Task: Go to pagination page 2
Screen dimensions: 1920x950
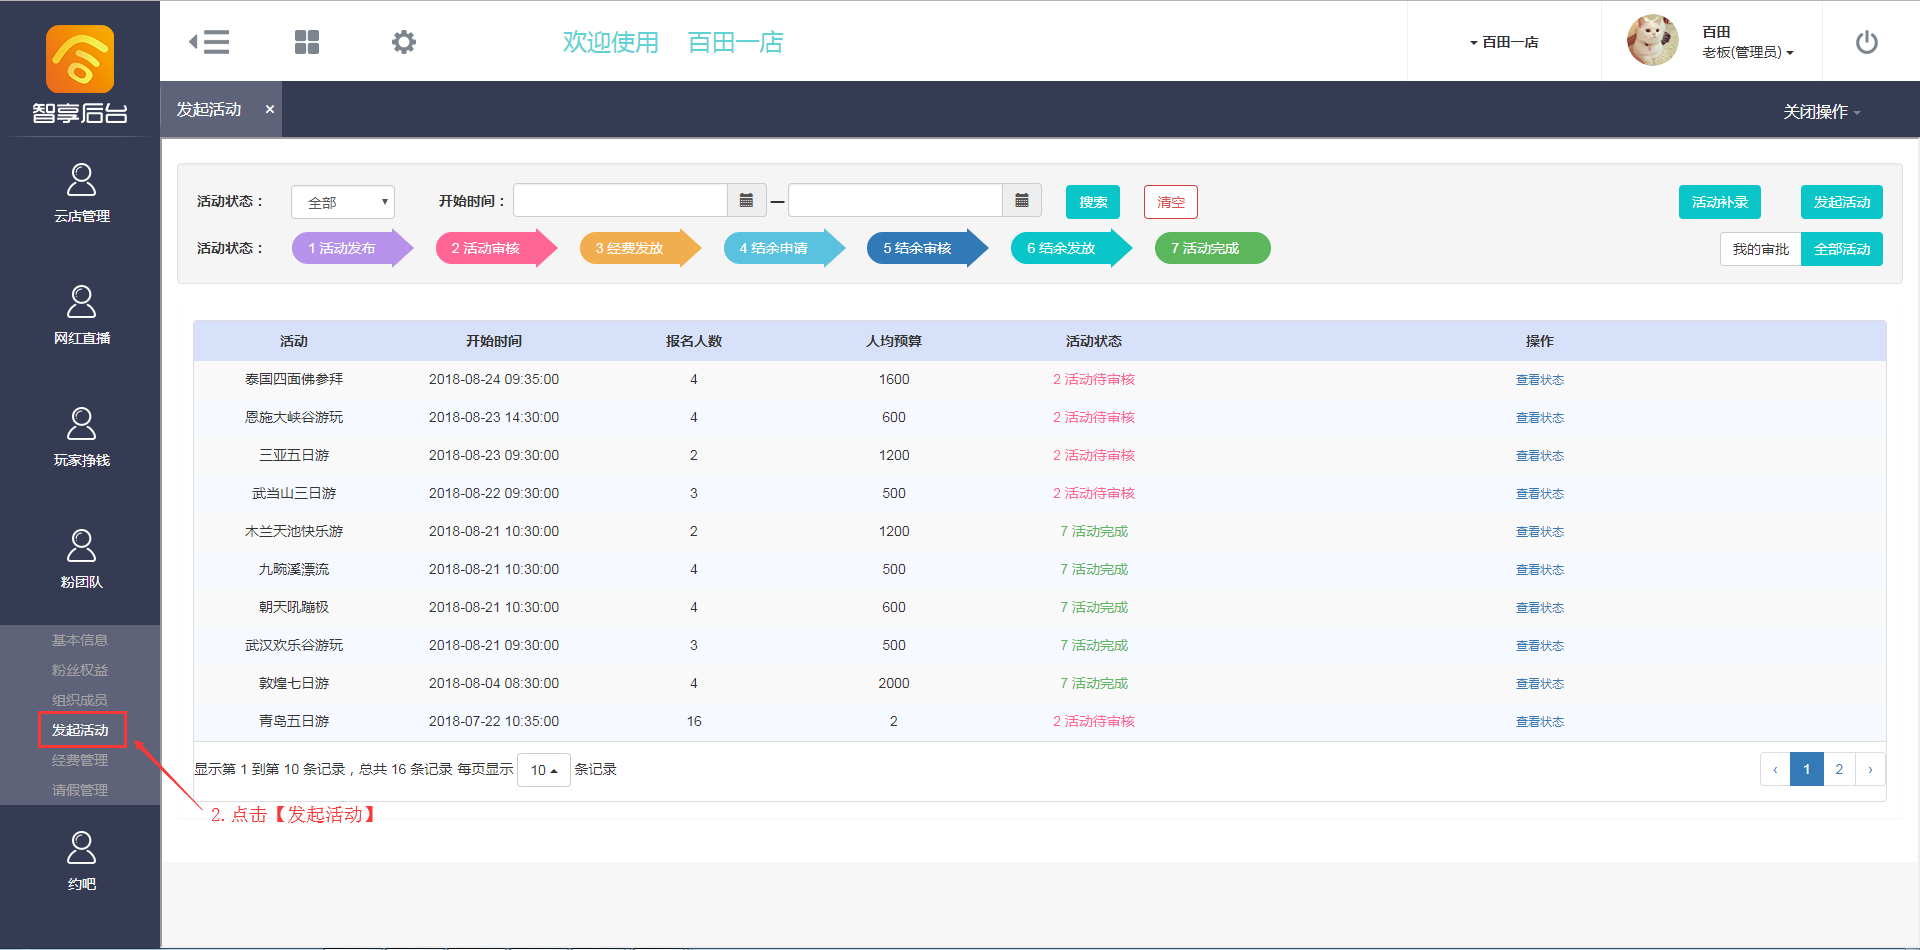Action: [x=1839, y=769]
